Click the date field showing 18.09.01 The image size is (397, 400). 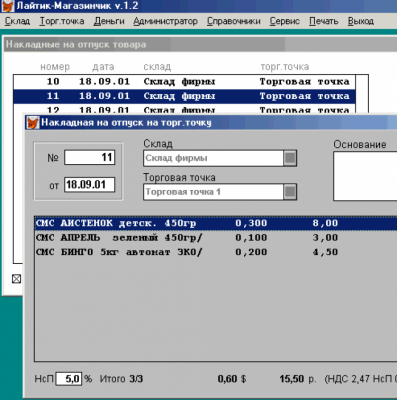click(x=90, y=185)
